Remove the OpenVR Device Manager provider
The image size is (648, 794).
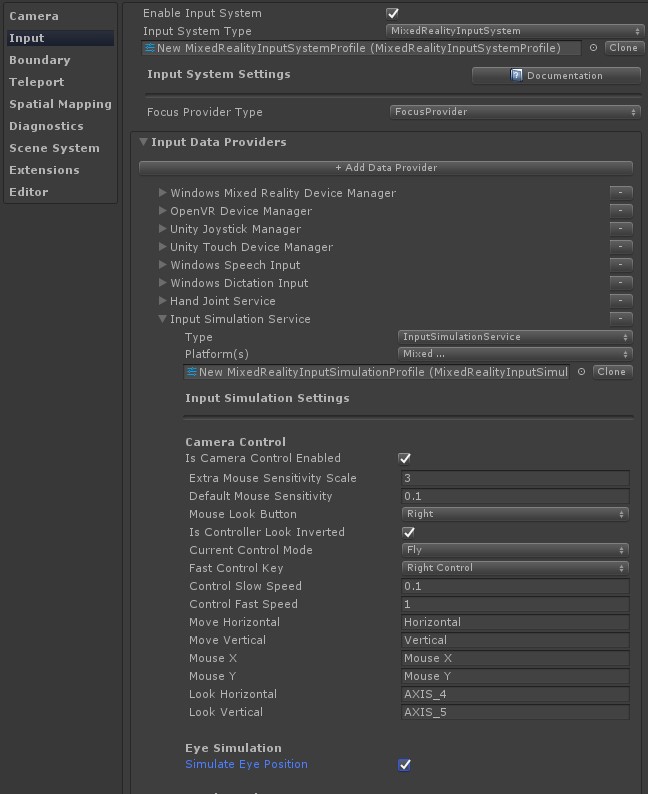click(620, 211)
